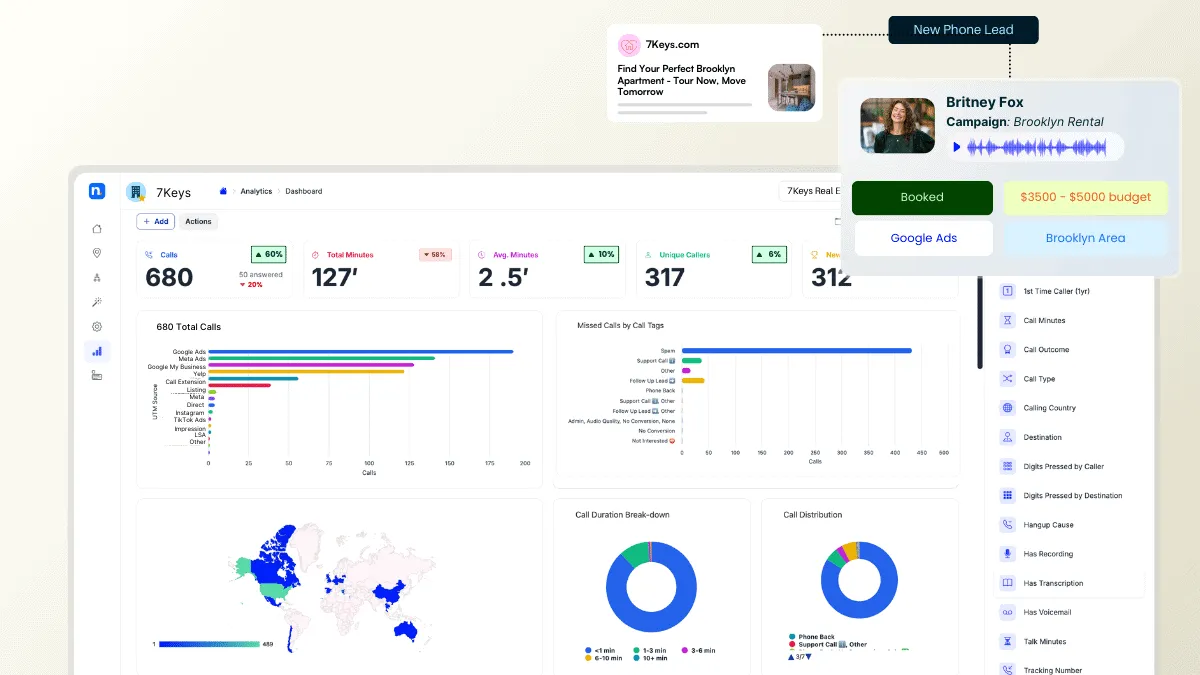
Task: Click the phone icon on Calls card
Action: pos(149,255)
